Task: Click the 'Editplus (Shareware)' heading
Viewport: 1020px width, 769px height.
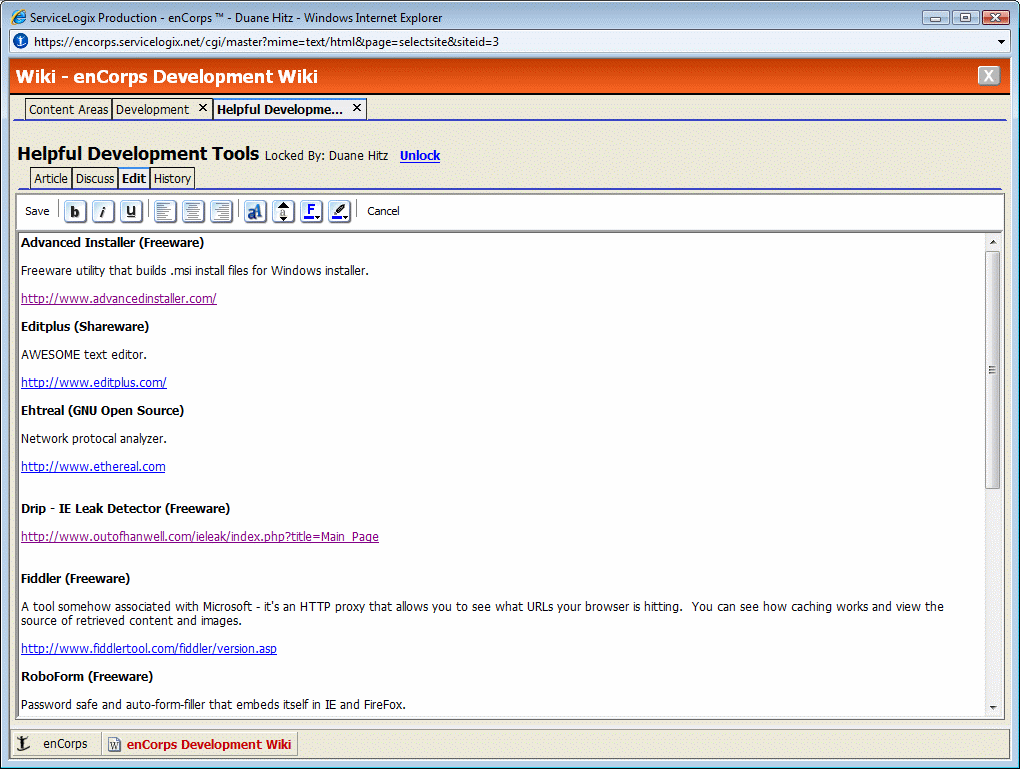Action: (85, 327)
